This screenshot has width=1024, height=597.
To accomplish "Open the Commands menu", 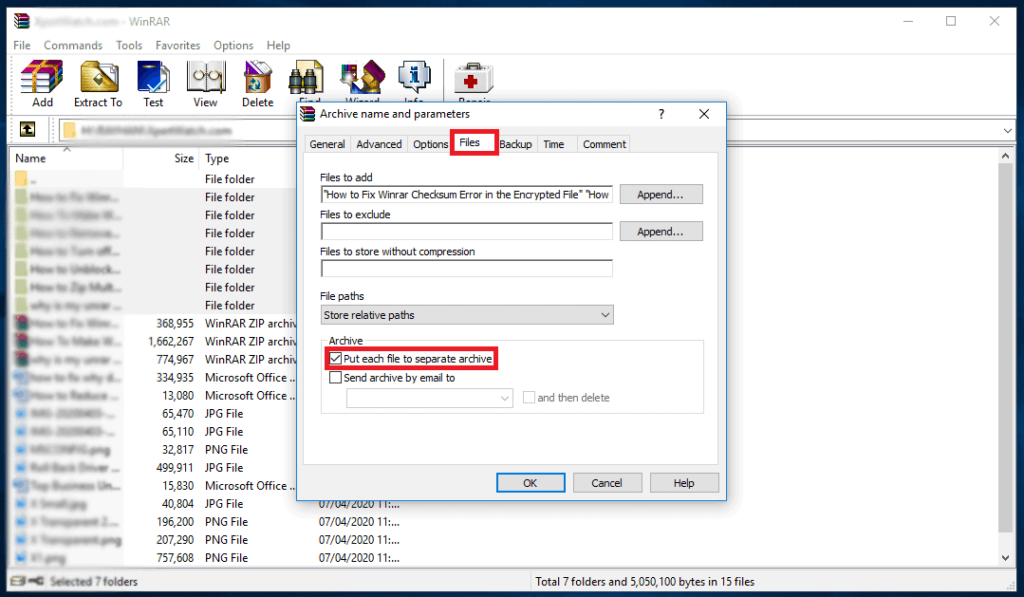I will (x=73, y=45).
